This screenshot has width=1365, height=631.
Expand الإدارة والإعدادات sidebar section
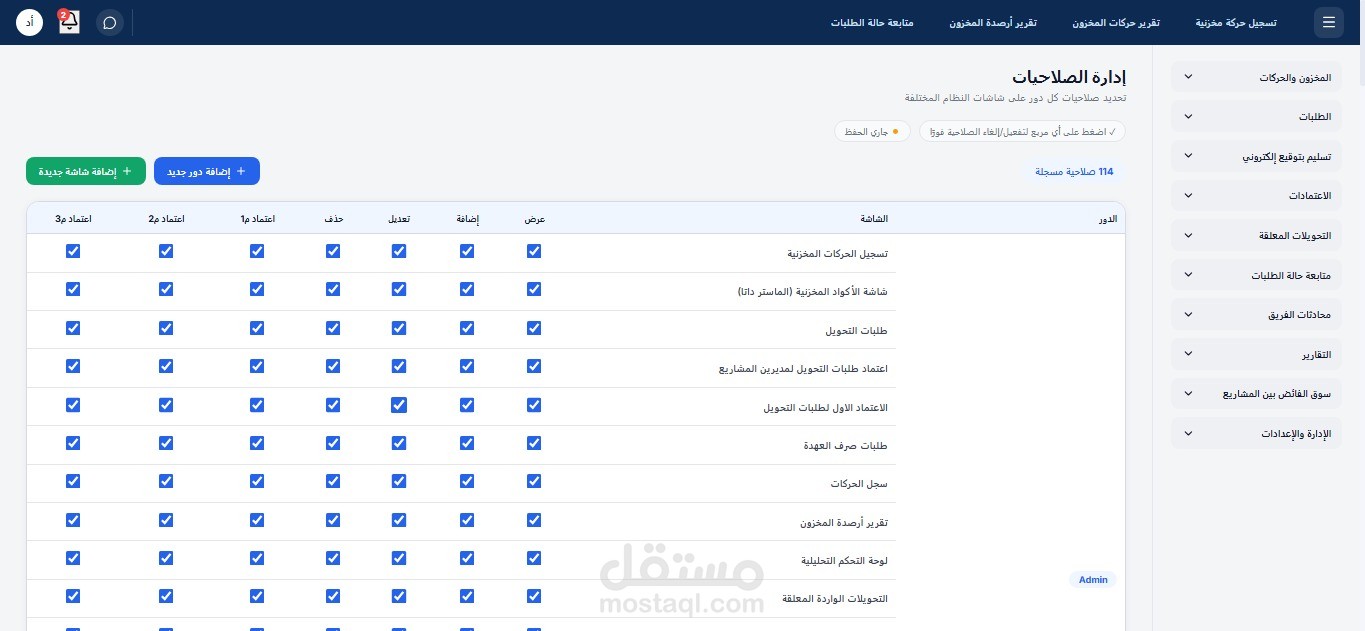click(1255, 433)
